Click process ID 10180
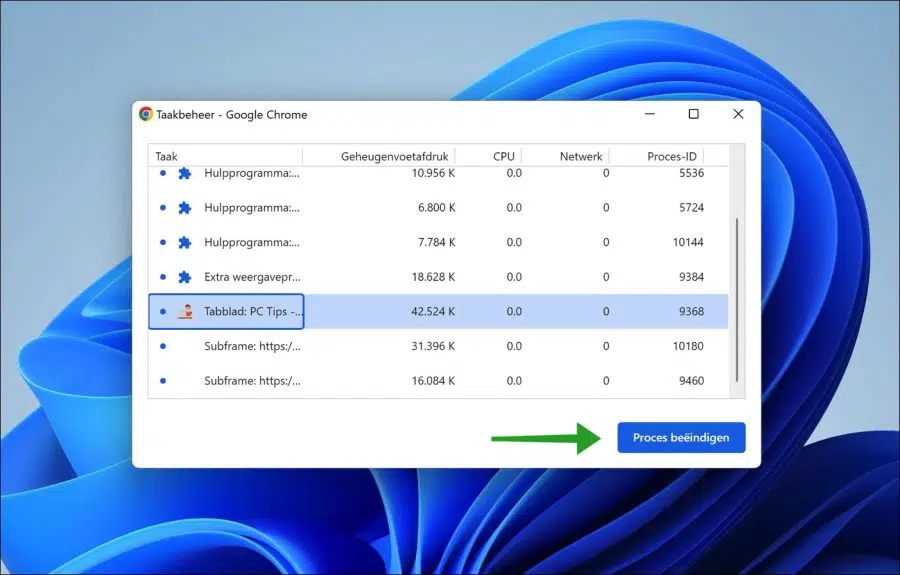The height and width of the screenshot is (575, 900). tap(688, 346)
